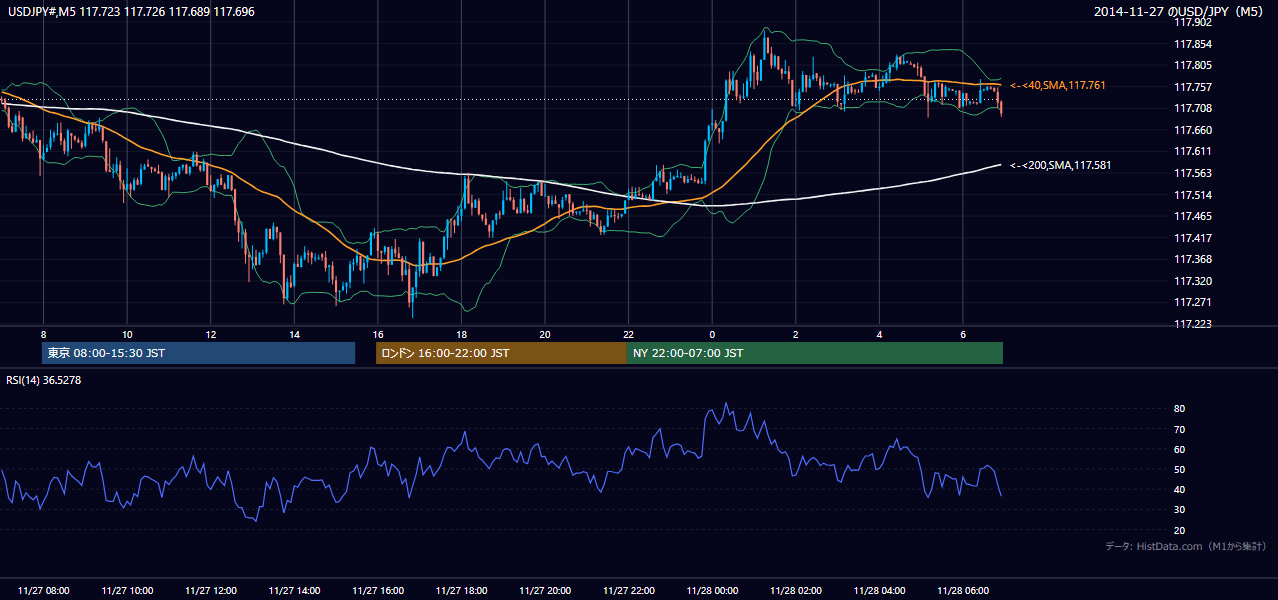Screen dimensions: 1278x600
Task: Click RSI axis level 60
Action: point(1179,449)
